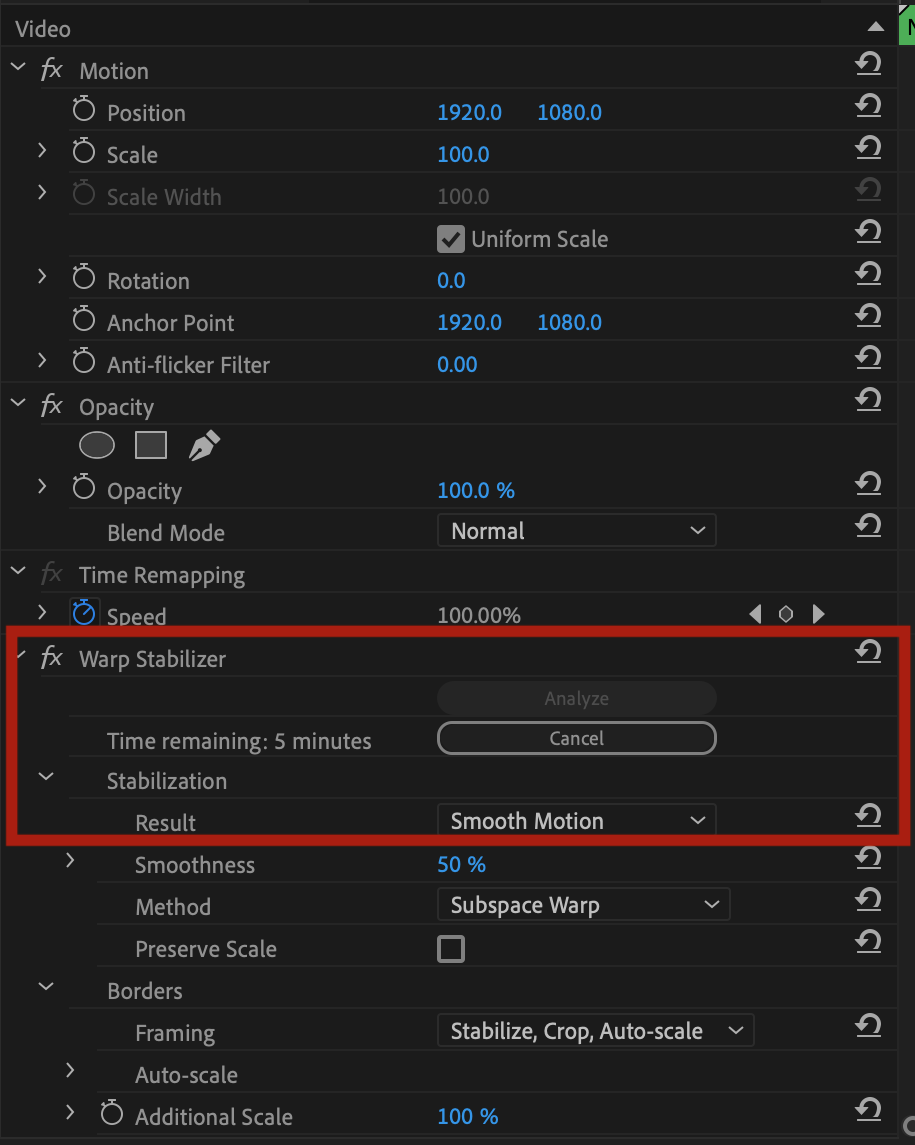The width and height of the screenshot is (915, 1145).
Task: Toggle the Motion fx effect on or off
Action: pyautogui.click(x=52, y=70)
